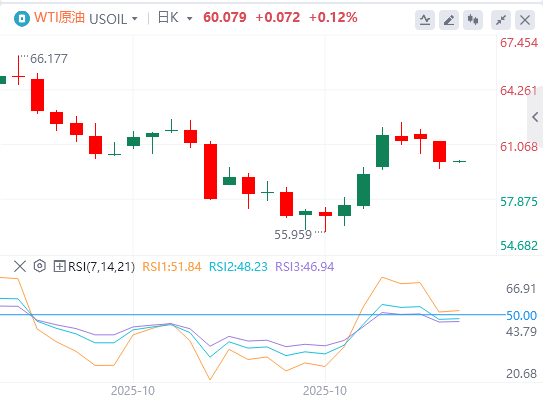Expand the side panel chevron arrow
The image size is (543, 403).
coord(535,117)
